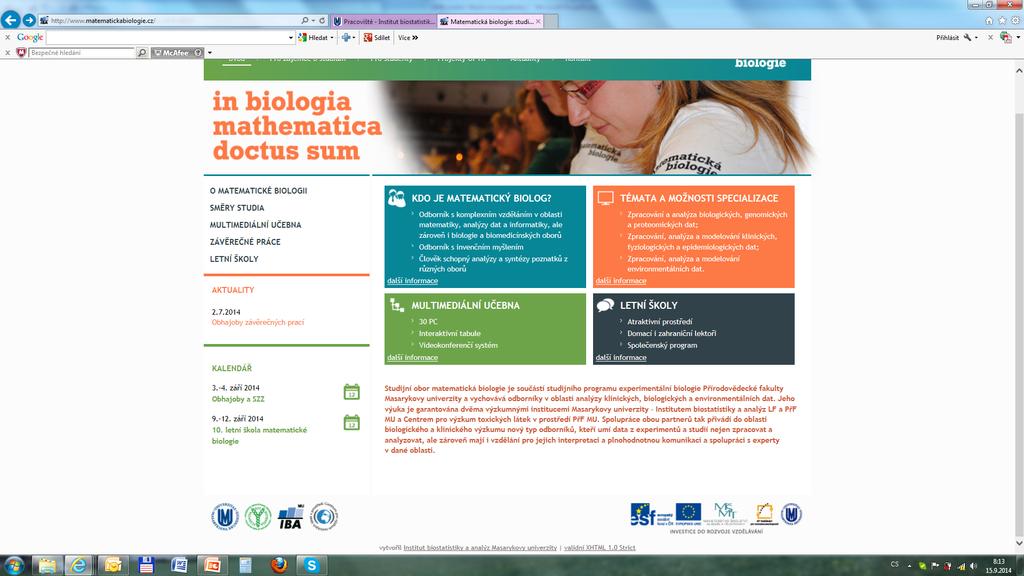
Task: Click the Sdílet share button
Action: (377, 38)
